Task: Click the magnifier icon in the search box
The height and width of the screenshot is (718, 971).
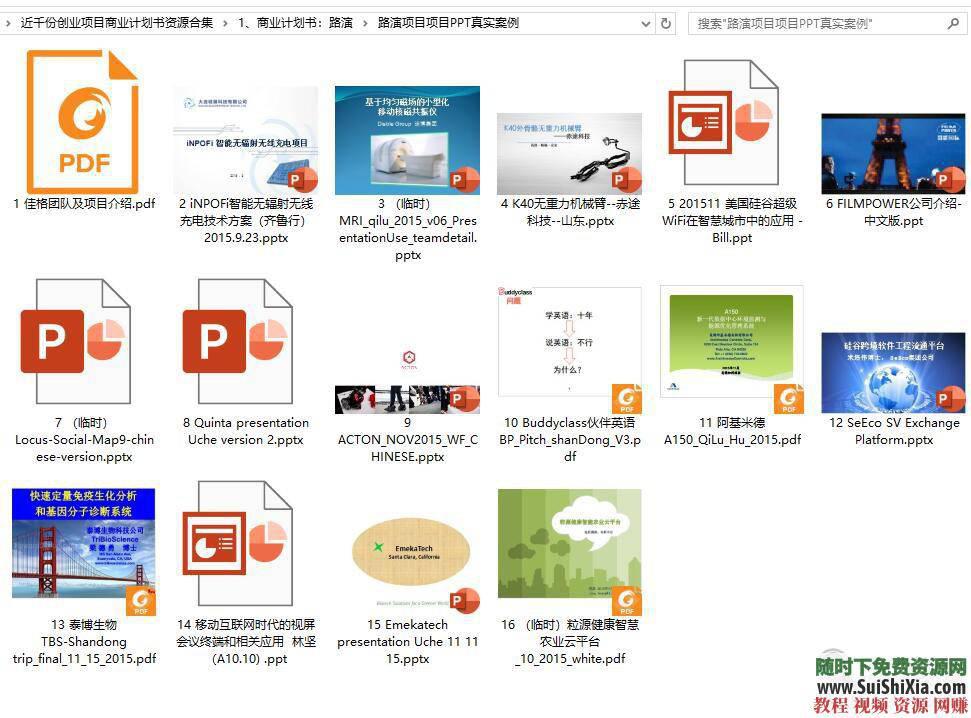Action: point(950,21)
